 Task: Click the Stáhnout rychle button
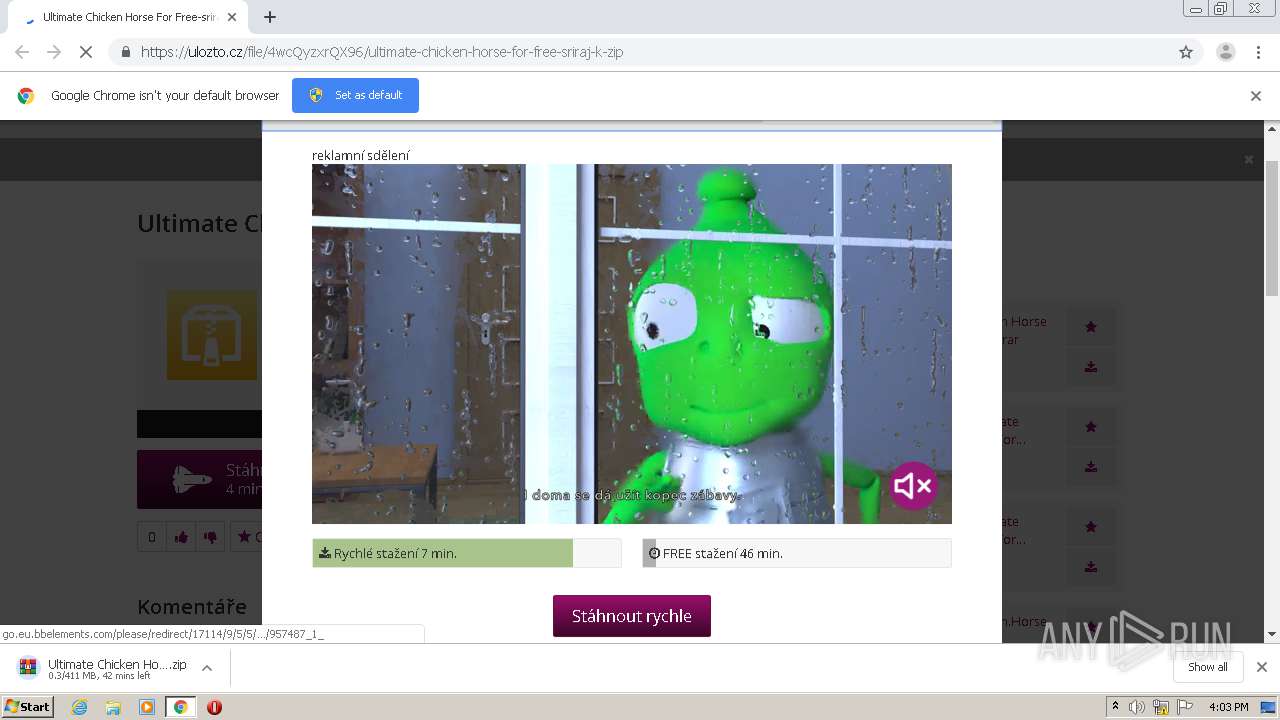click(x=631, y=616)
